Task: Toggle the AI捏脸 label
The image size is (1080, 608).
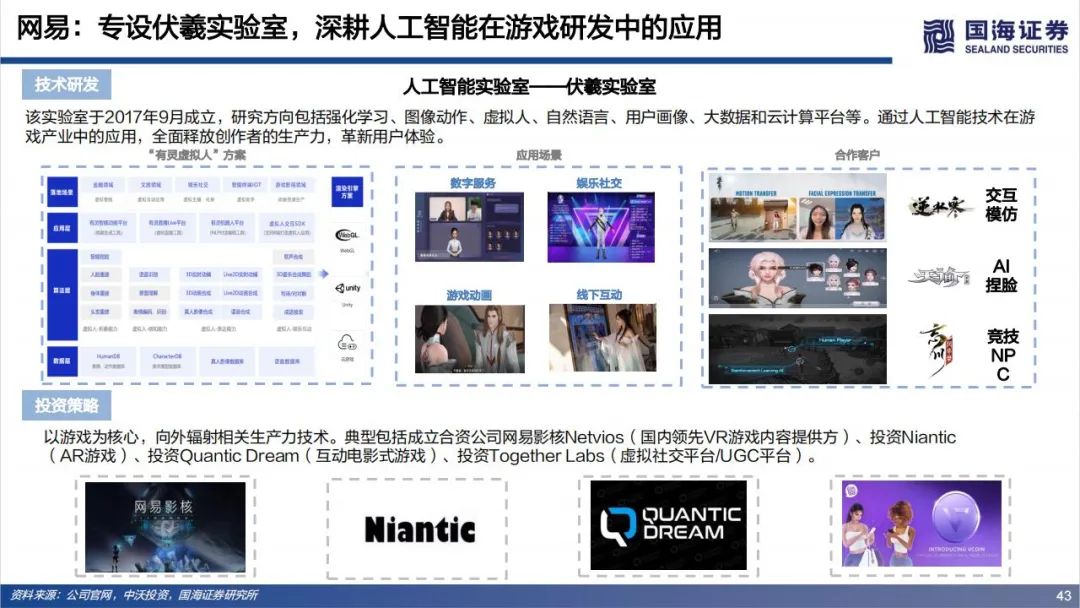Action: pyautogui.click(x=1003, y=275)
